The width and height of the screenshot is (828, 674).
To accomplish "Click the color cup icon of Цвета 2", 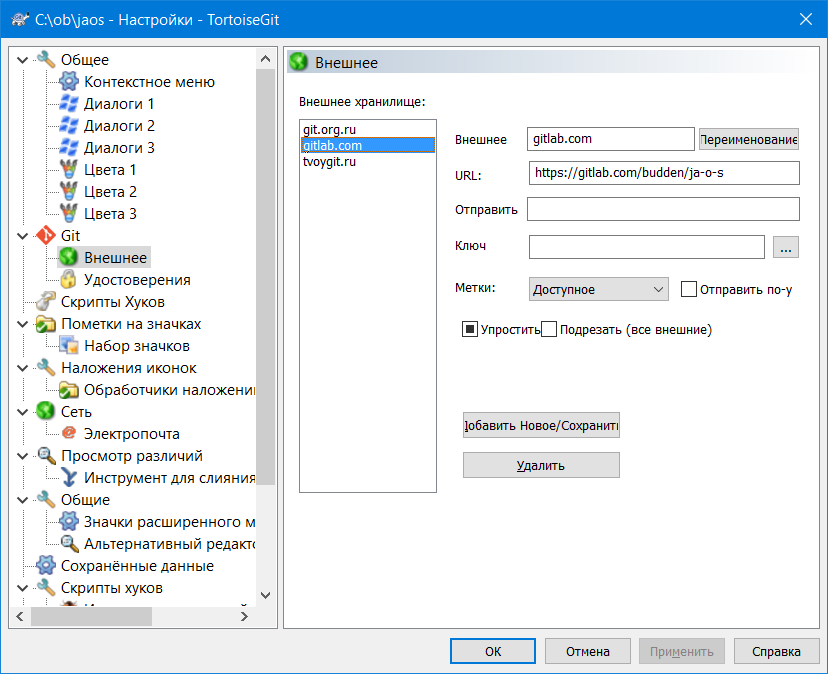I will coord(69,192).
